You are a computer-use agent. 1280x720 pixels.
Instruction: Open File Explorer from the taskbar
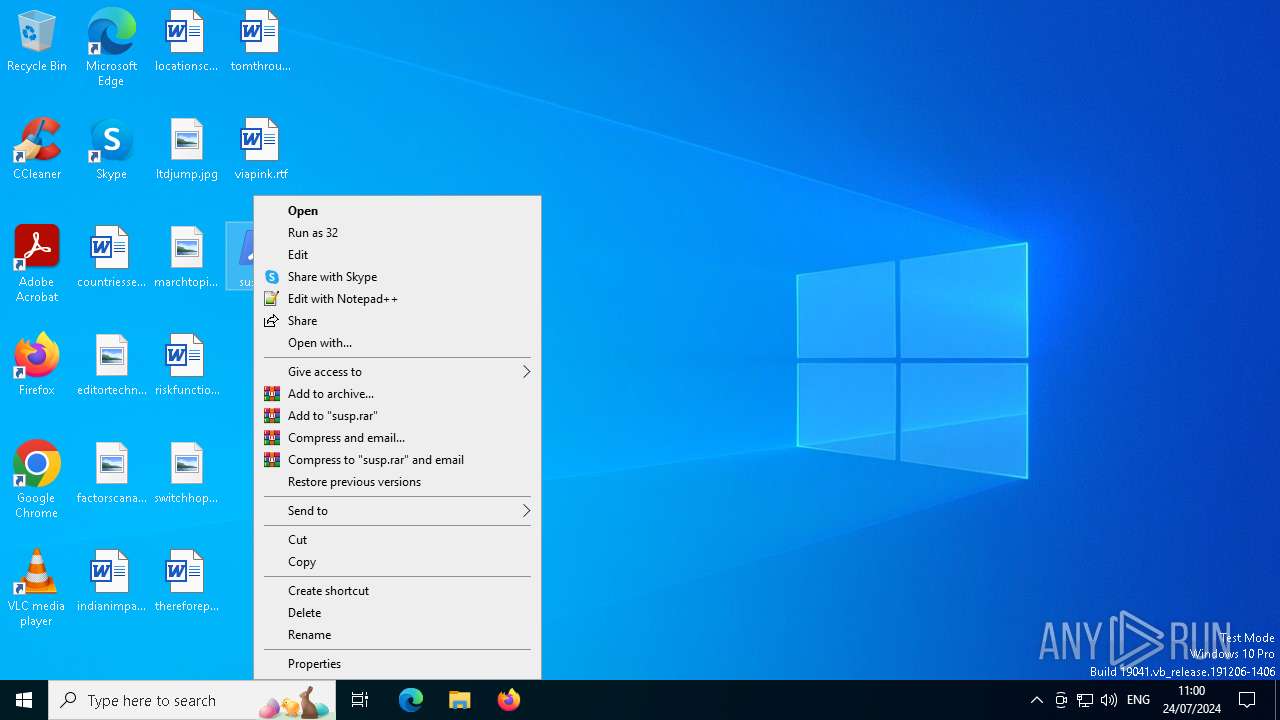[460, 700]
